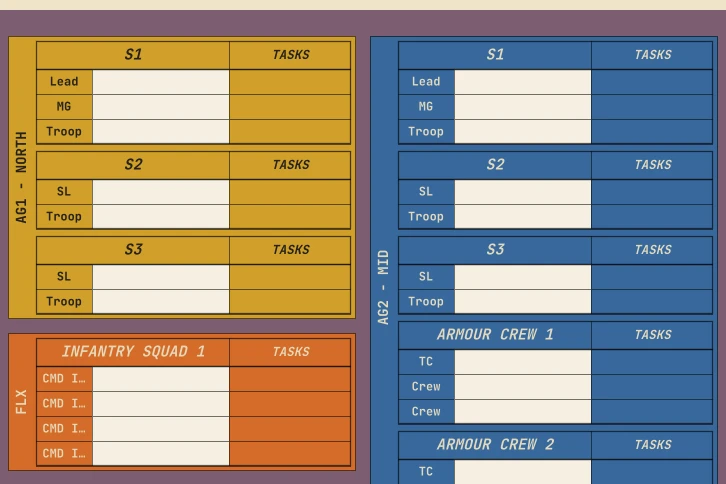This screenshot has width=726, height=484.
Task: Click the S3 header in the AG2 Mid block
Action: click(495, 250)
